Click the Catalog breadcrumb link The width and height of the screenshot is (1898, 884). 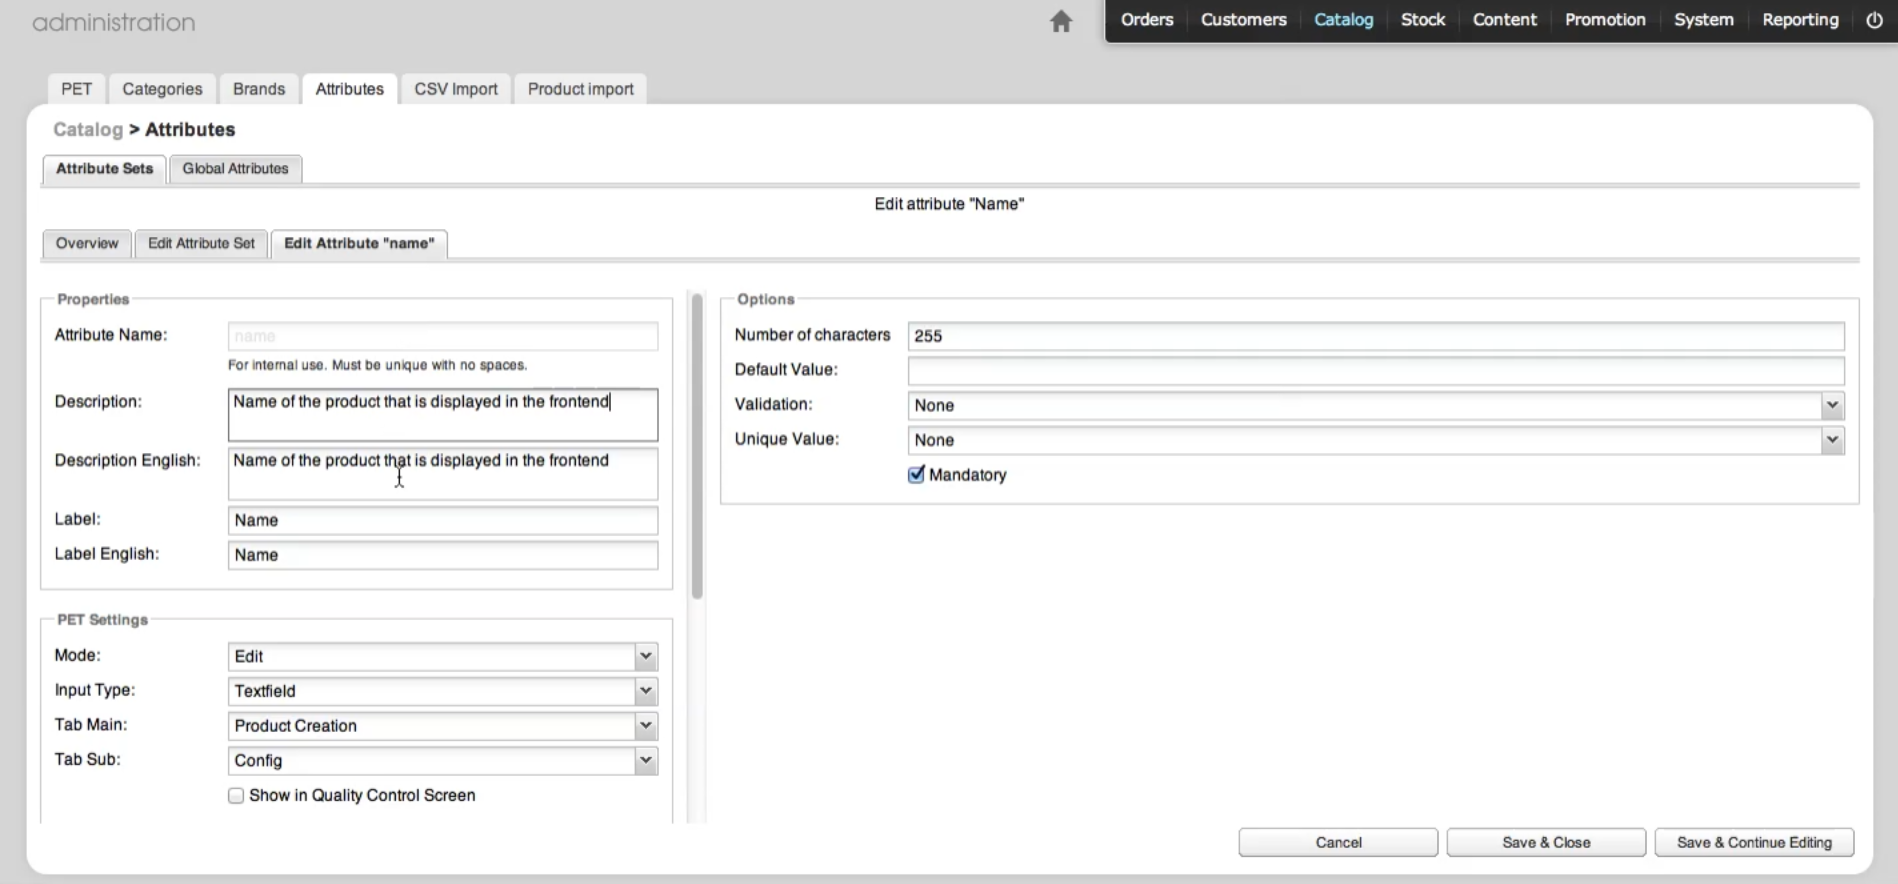click(x=88, y=129)
